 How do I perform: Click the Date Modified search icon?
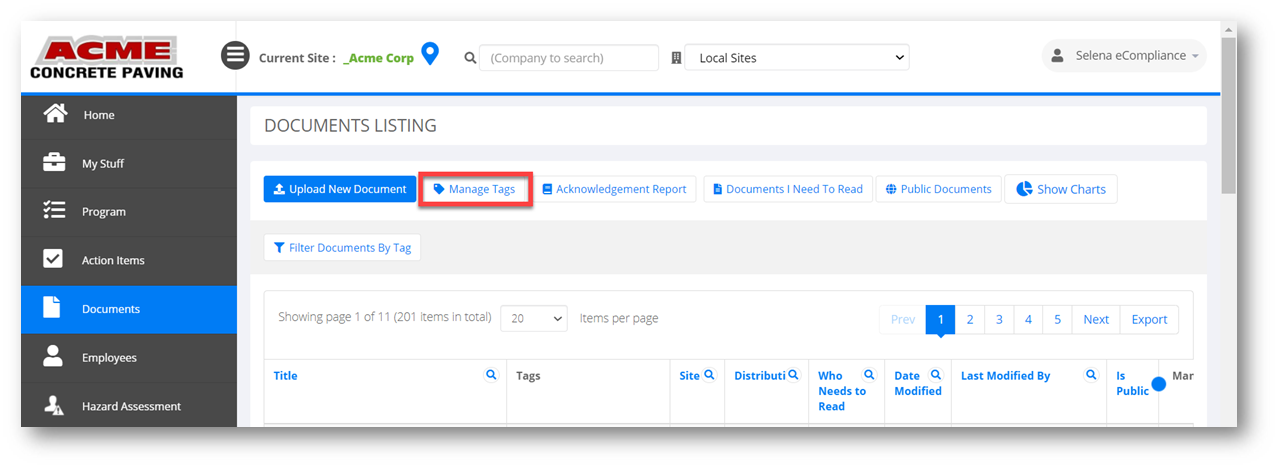[936, 375]
